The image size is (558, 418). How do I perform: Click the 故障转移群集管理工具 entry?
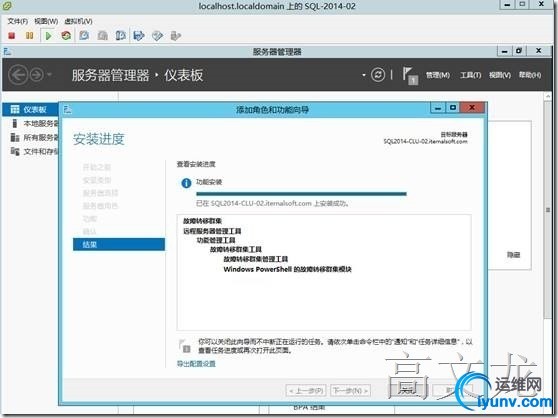click(x=256, y=259)
